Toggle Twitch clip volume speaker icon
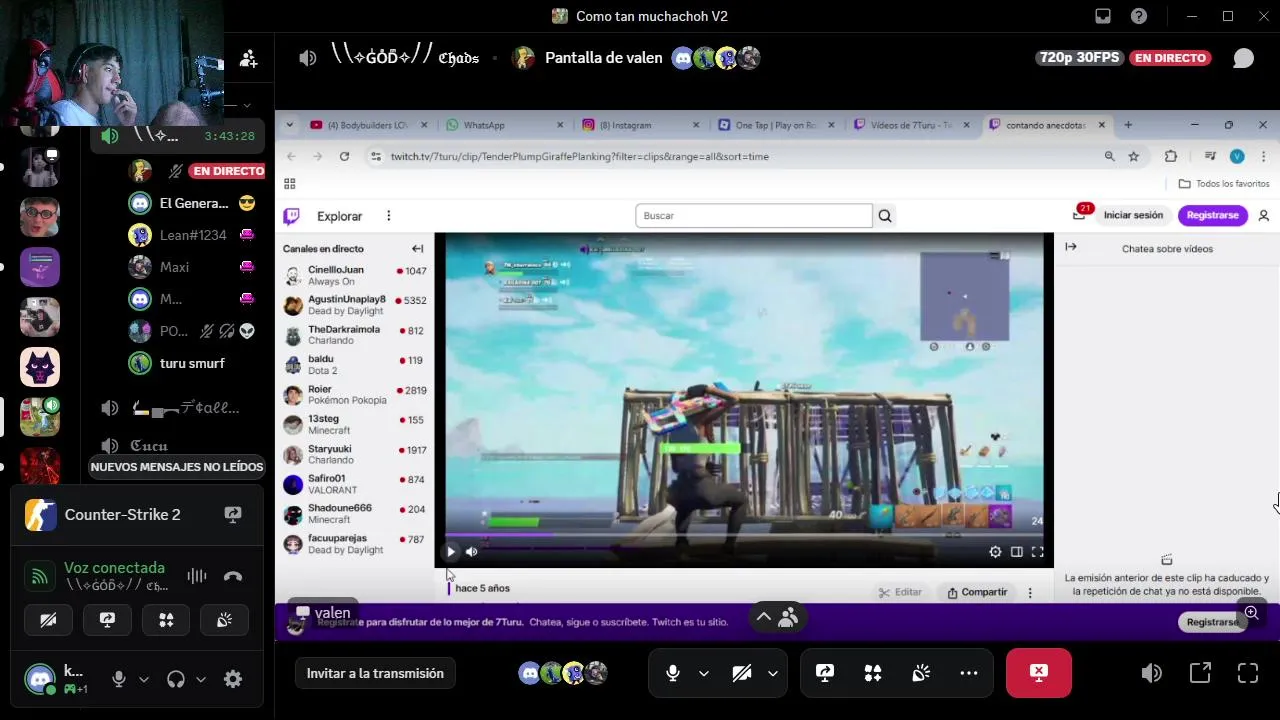This screenshot has width=1280, height=720. tap(472, 551)
